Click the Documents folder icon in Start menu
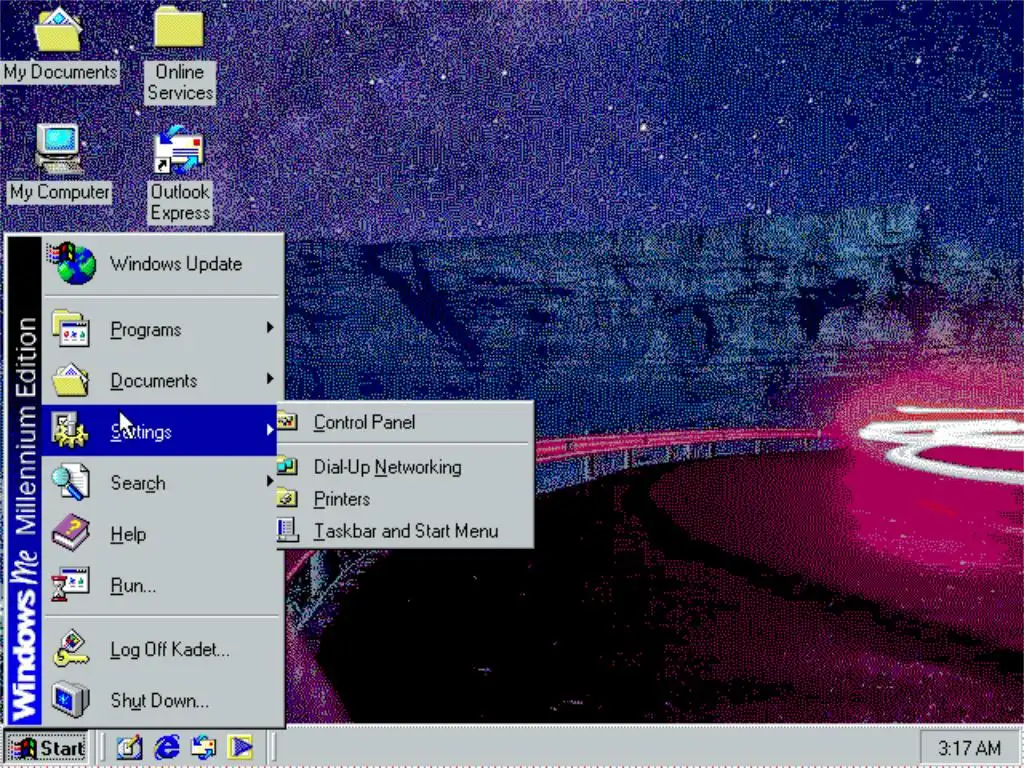The image size is (1024, 768). click(71, 380)
